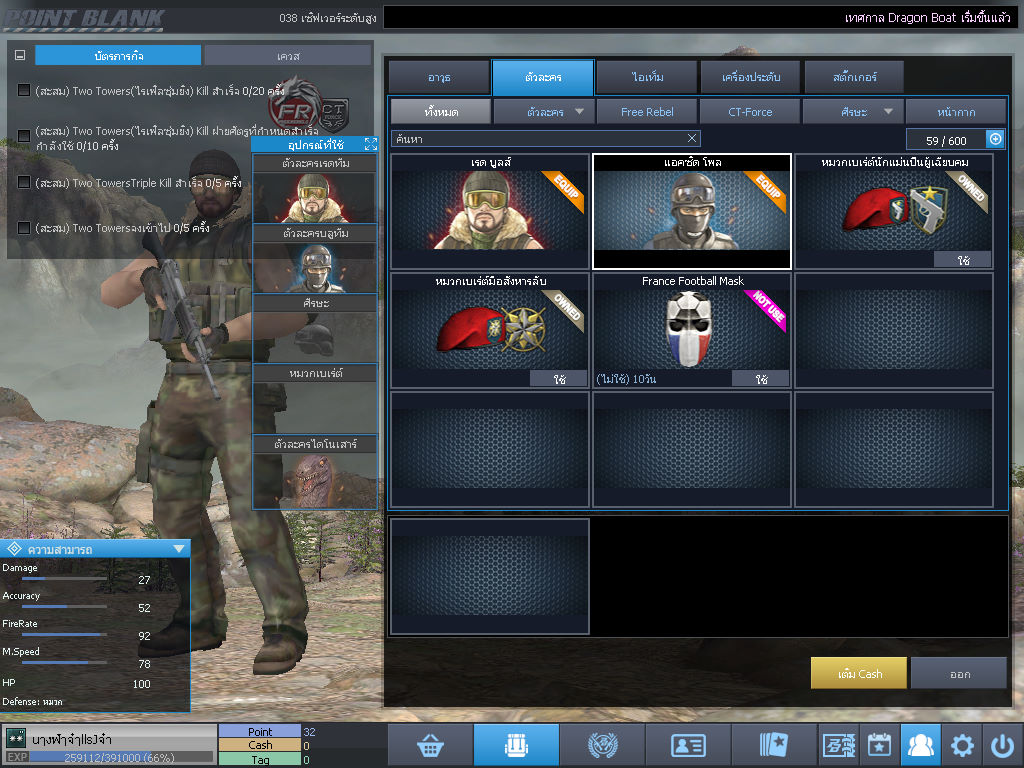1024x768 pixels.
Task: Open the ศีรษะ filter dropdown
Action: (853, 112)
